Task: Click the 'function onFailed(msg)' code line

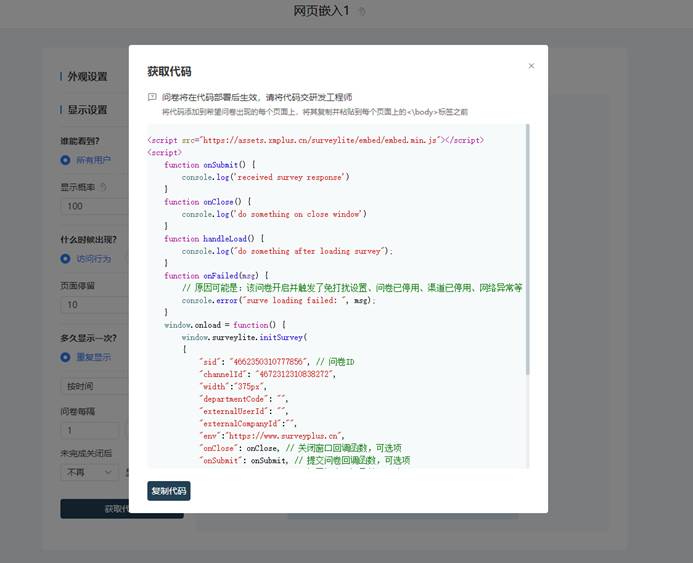Action: pyautogui.click(x=217, y=276)
